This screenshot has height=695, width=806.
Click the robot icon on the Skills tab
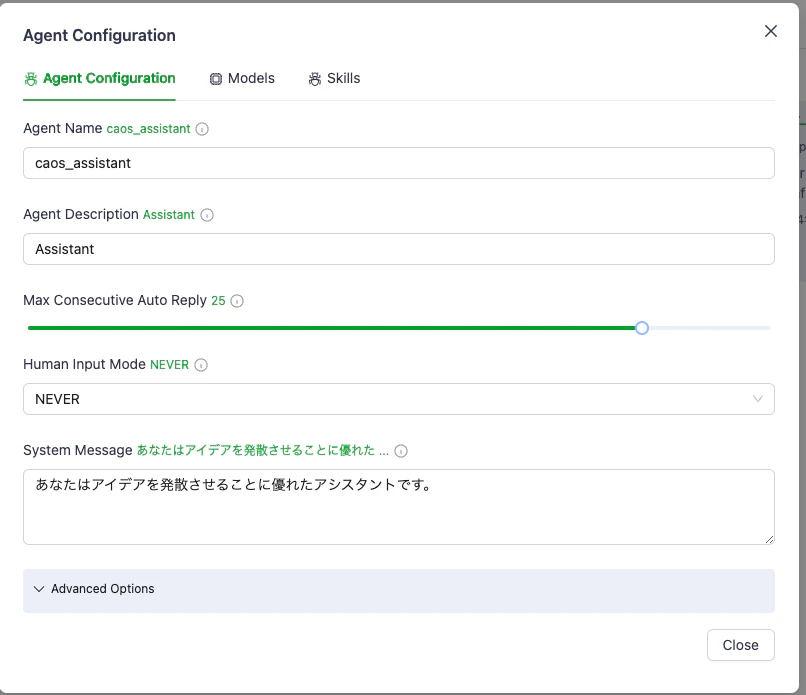tap(315, 79)
